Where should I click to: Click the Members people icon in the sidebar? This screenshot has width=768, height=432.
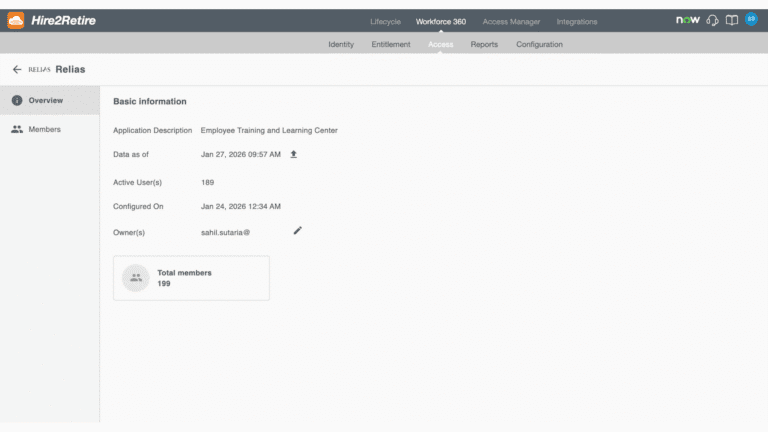coord(17,129)
